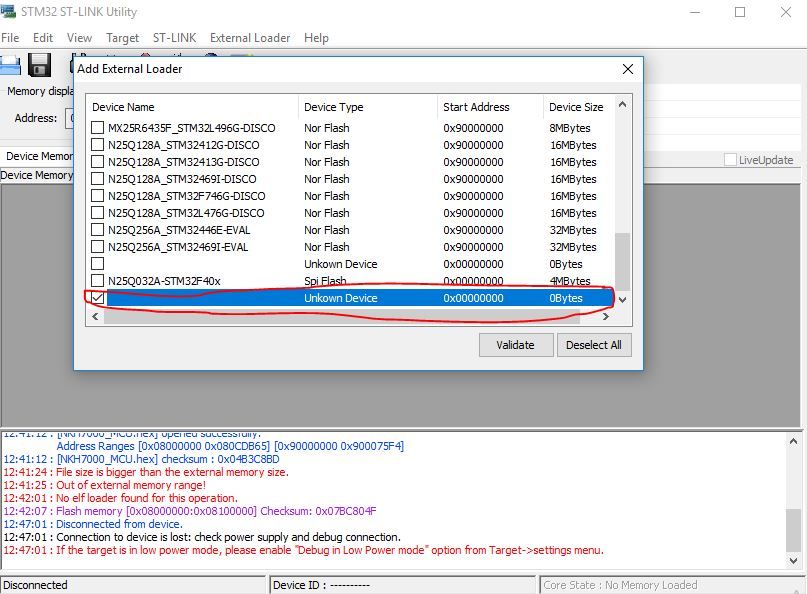Viewport: 807px width, 594px height.
Task: Check the N25Q128A_STM32413G-DISCO checkbox
Action: click(x=97, y=161)
